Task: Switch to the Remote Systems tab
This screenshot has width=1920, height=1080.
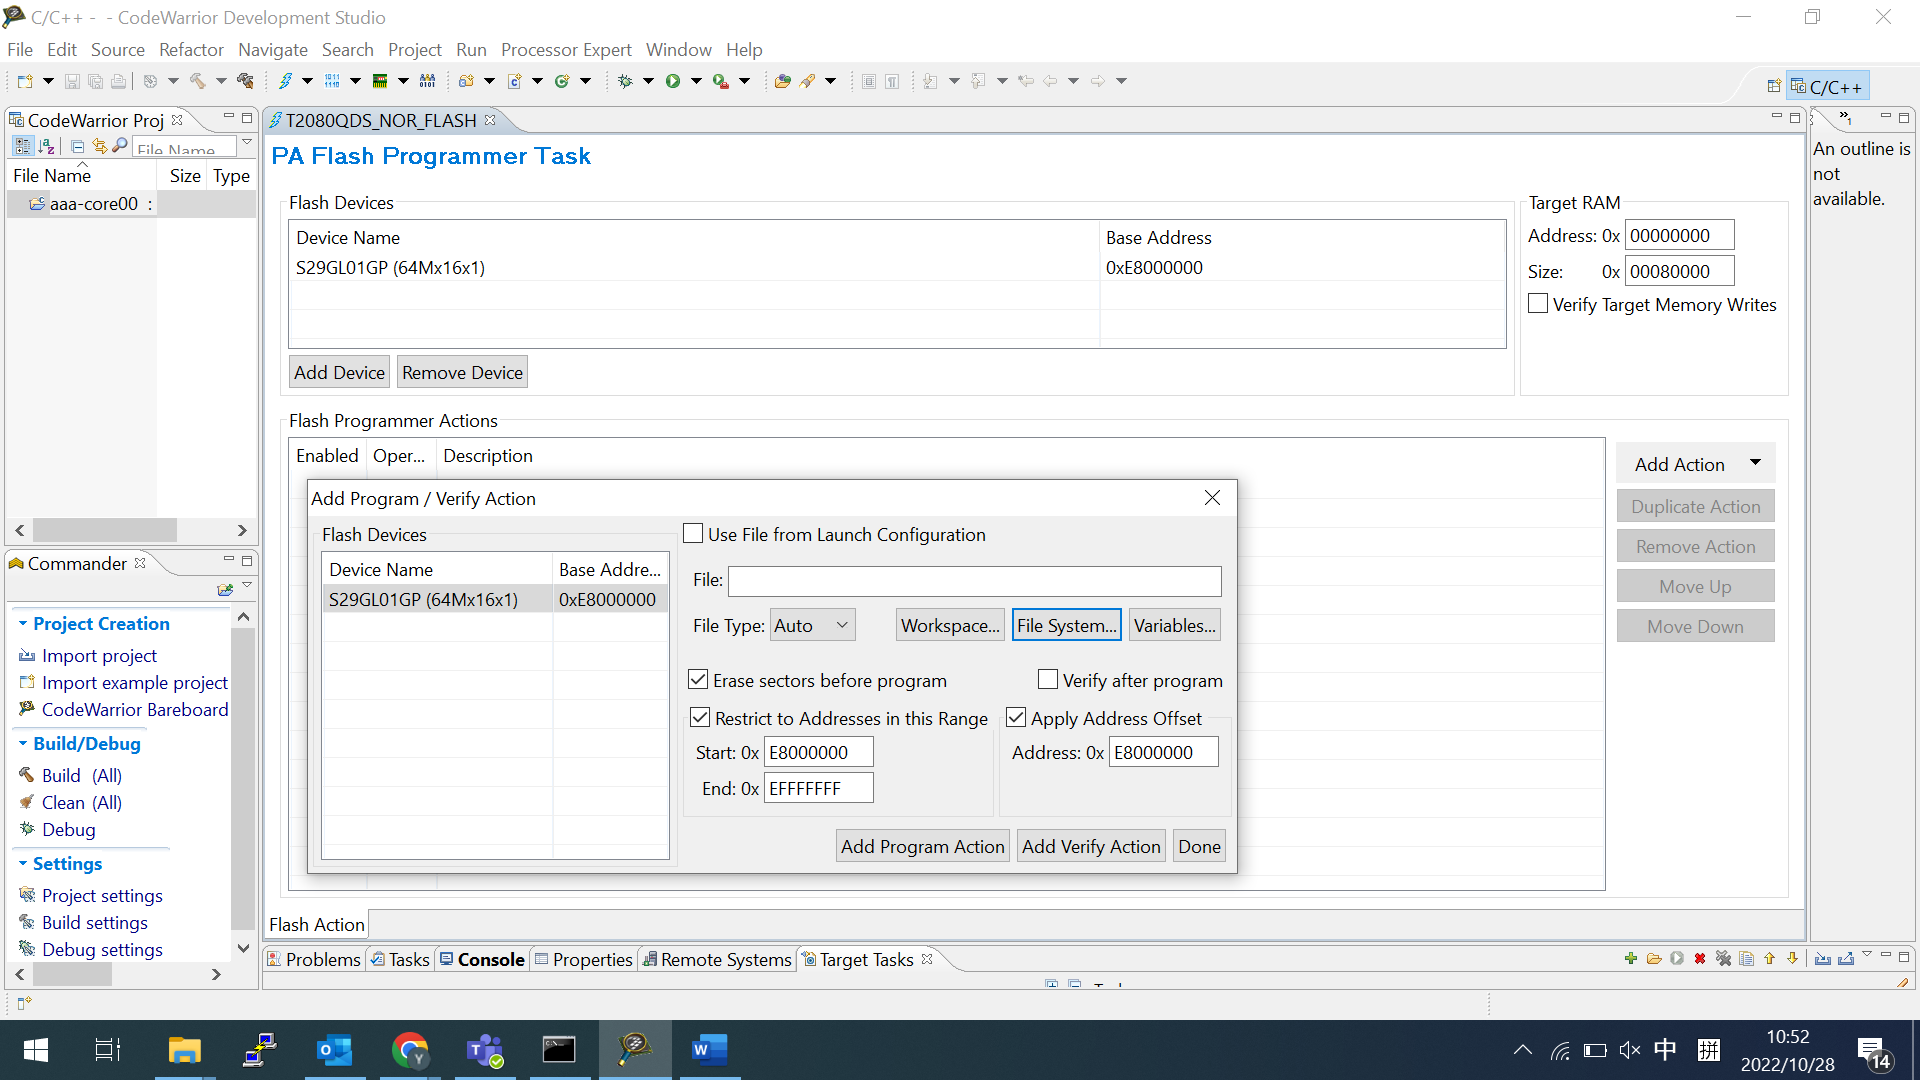Action: [726, 959]
